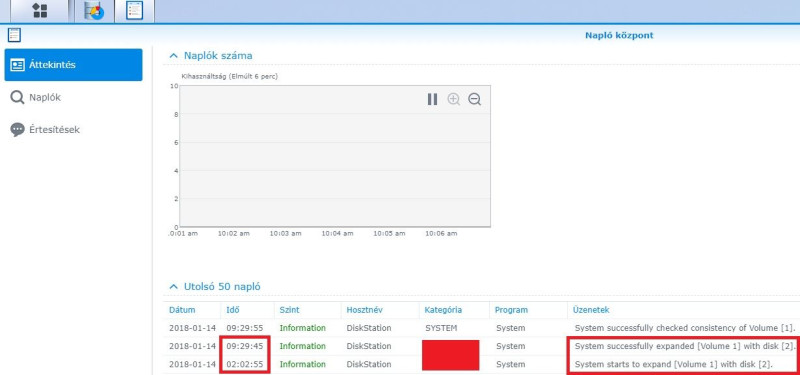This screenshot has height=375, width=800.
Task: Select the 09:29:45 time cell
Action: tap(245, 346)
